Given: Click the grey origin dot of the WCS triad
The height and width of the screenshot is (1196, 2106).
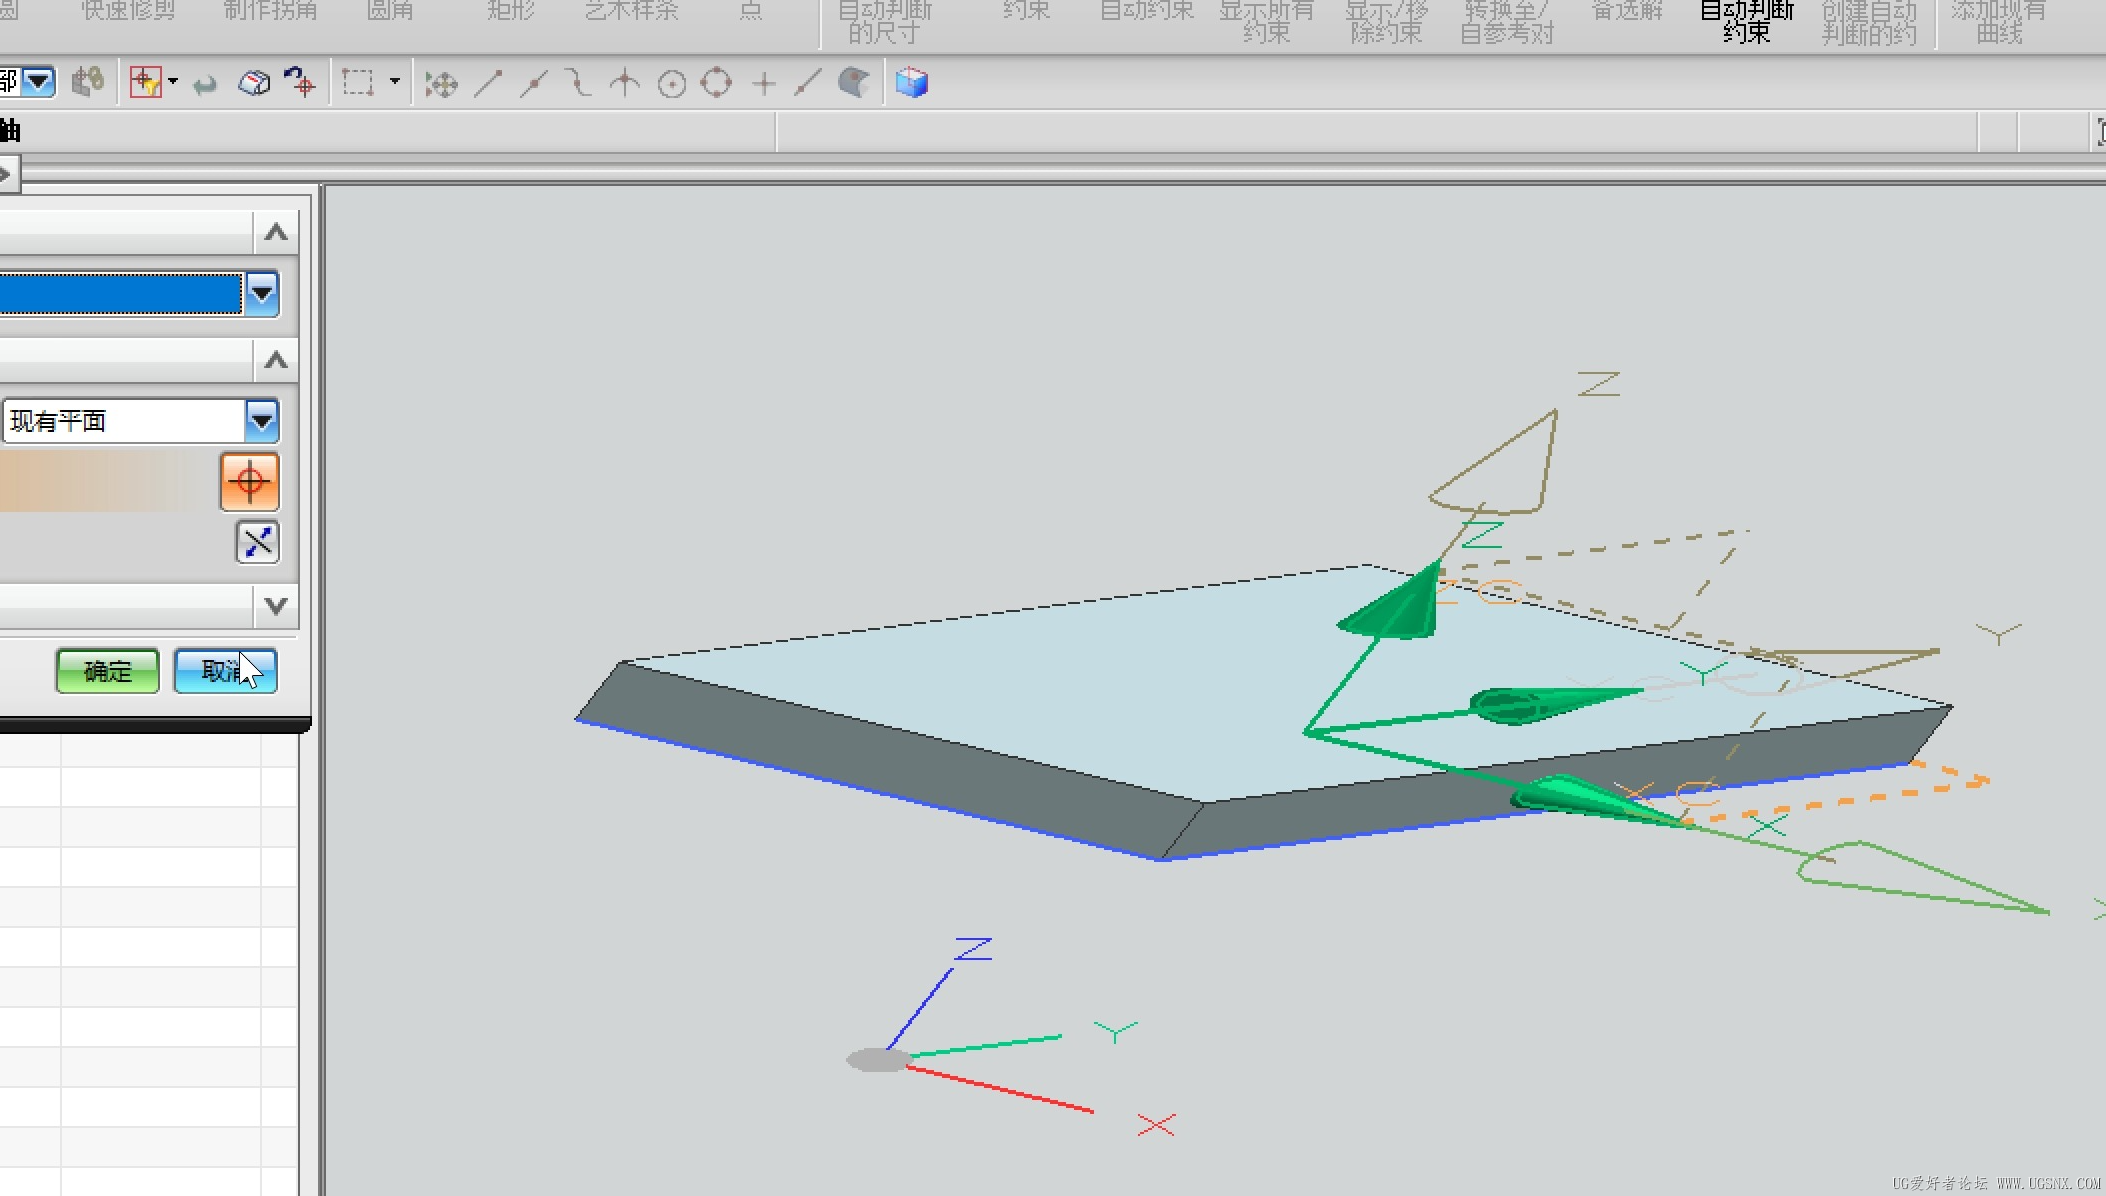Looking at the screenshot, I should point(879,1060).
